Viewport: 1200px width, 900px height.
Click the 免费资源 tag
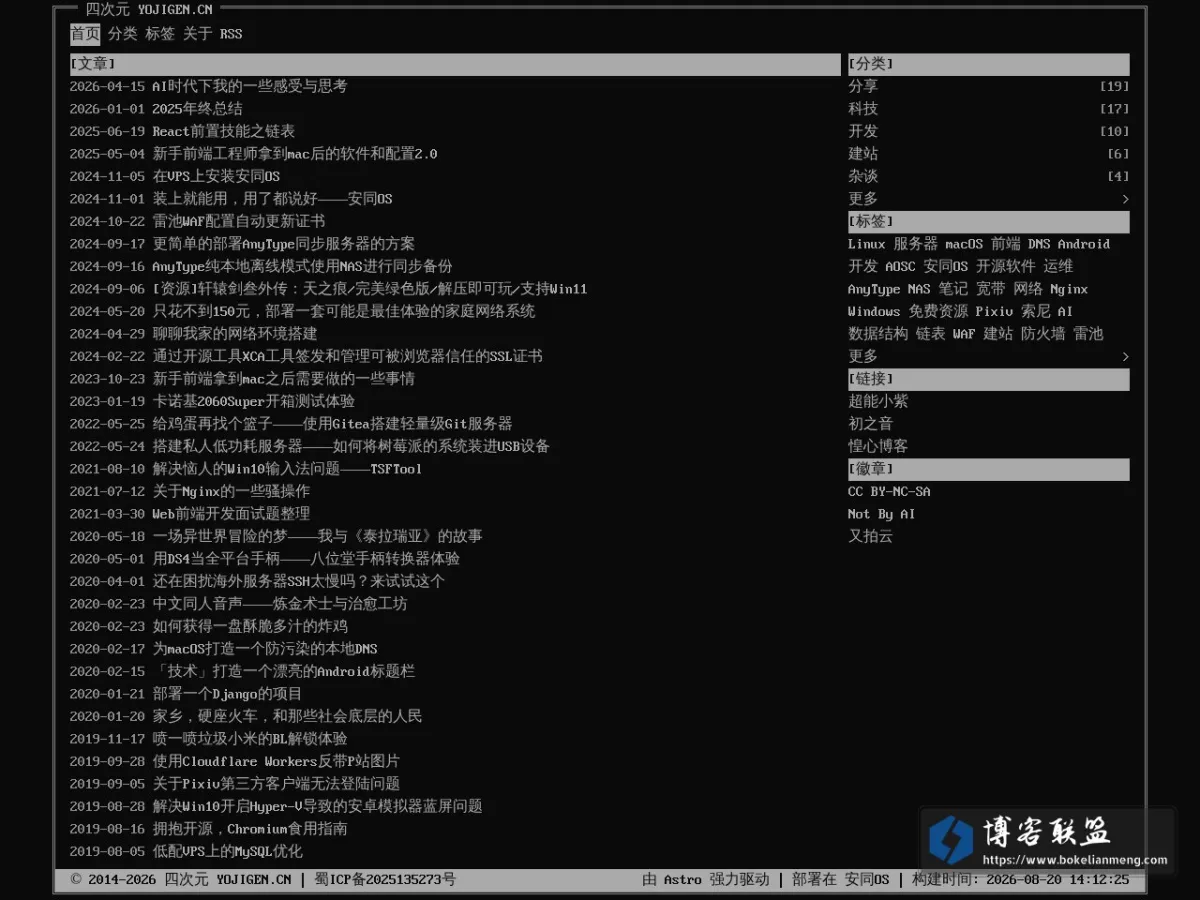point(938,311)
